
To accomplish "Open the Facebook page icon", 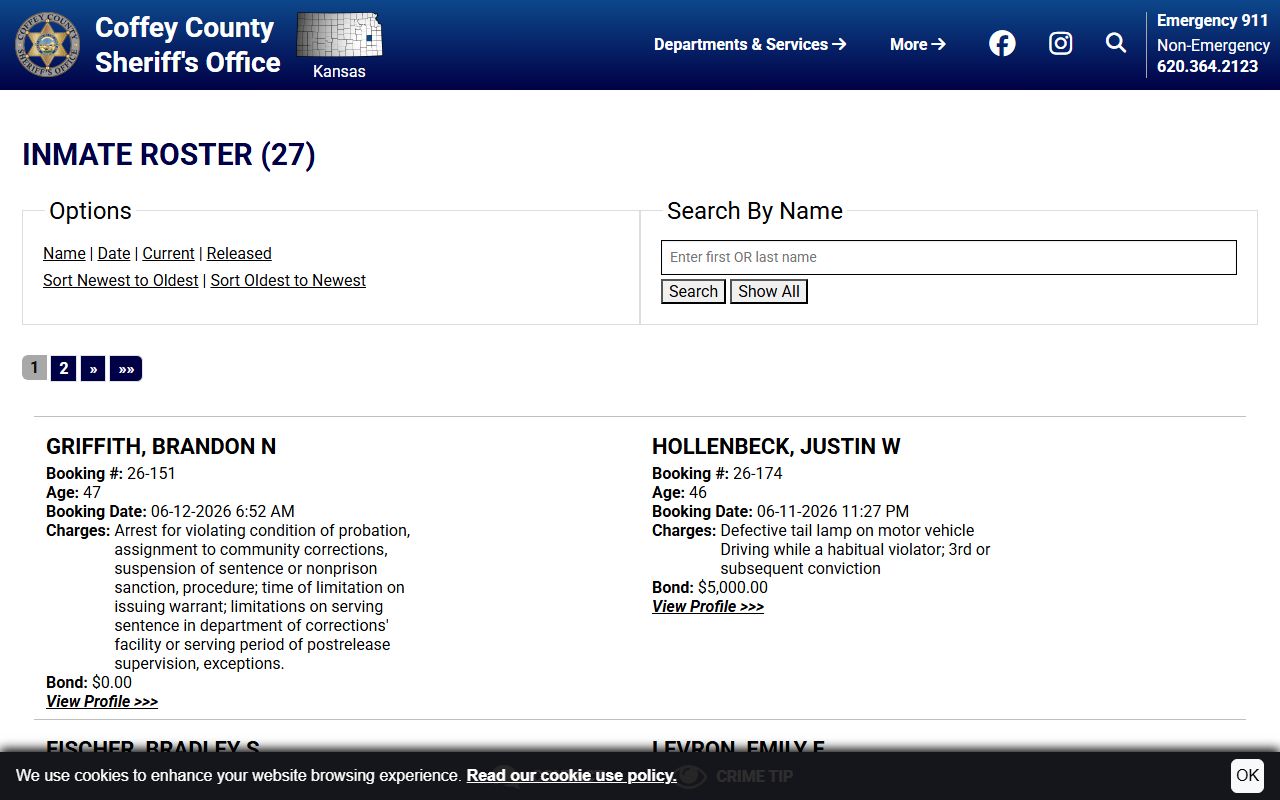I will click(x=1002, y=43).
